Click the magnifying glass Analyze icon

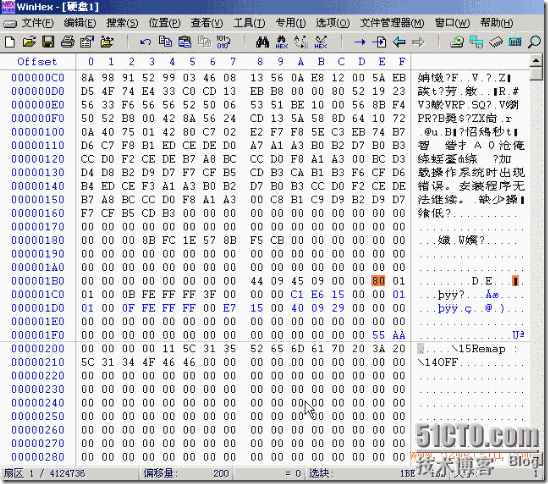(x=534, y=42)
